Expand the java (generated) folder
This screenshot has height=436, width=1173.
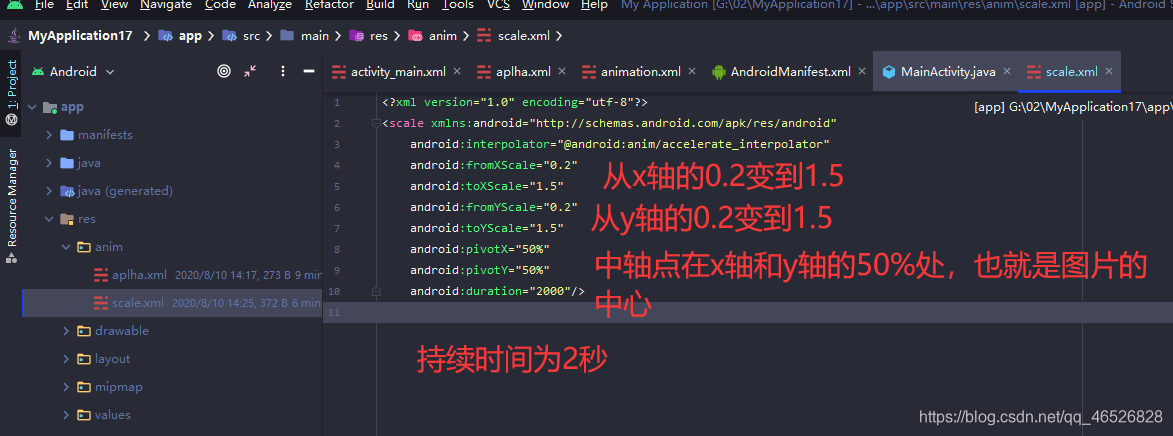coord(49,191)
